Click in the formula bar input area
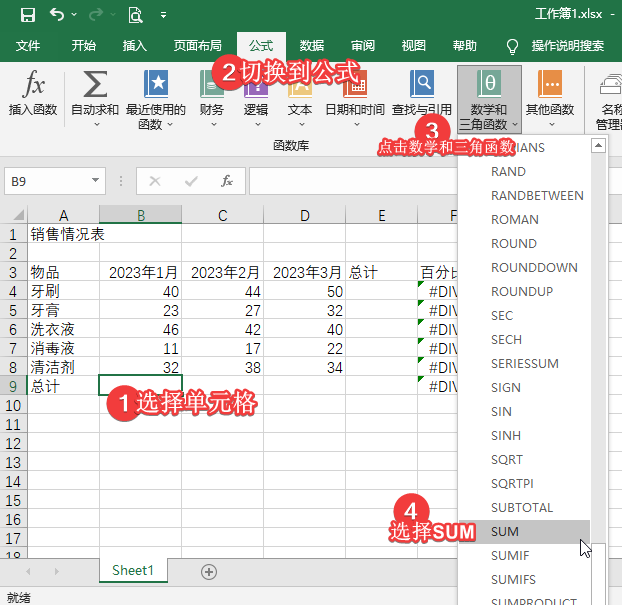Screen dimensions: 622x605 353,181
